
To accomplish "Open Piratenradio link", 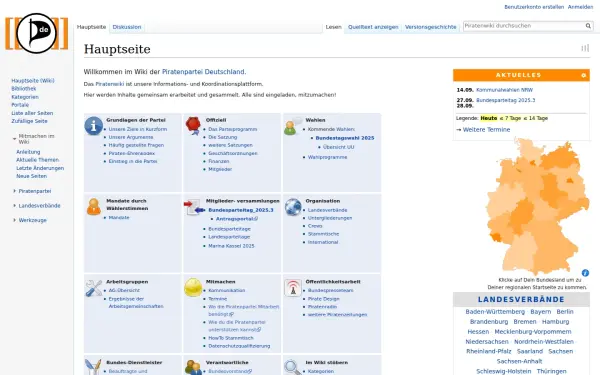I will point(322,307).
